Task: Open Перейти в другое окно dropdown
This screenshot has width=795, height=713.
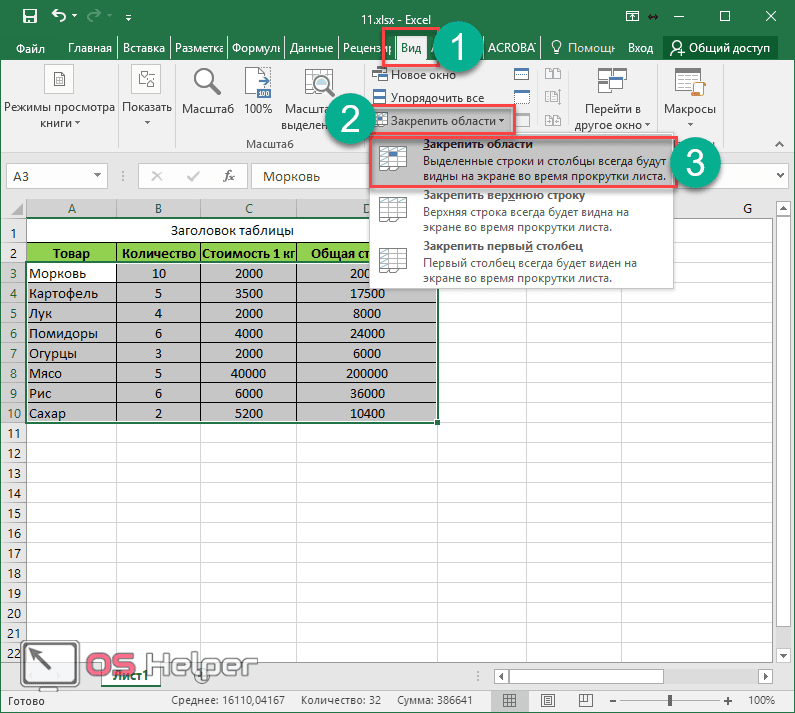Action: tap(612, 99)
